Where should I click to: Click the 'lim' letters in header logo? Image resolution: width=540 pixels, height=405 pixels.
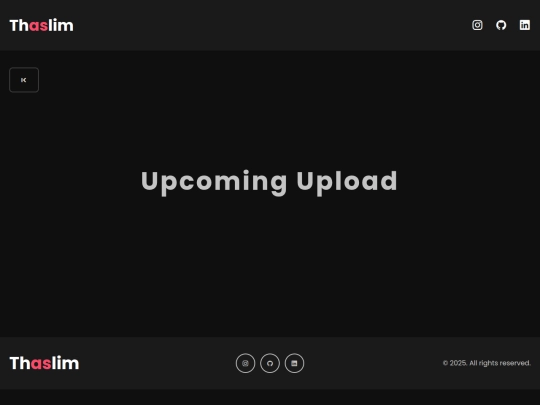61,25
